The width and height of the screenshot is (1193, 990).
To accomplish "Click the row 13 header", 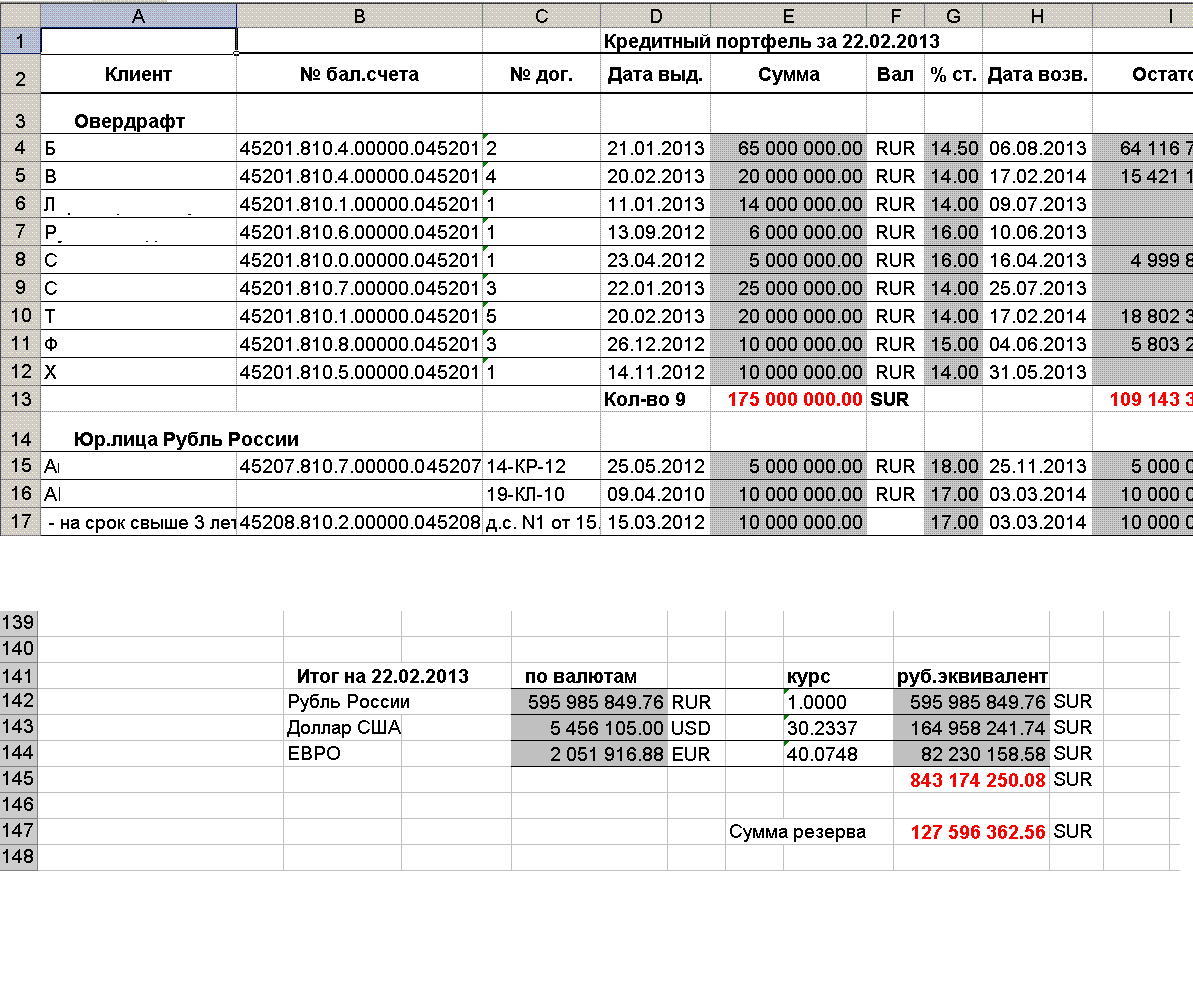I will tap(20, 399).
